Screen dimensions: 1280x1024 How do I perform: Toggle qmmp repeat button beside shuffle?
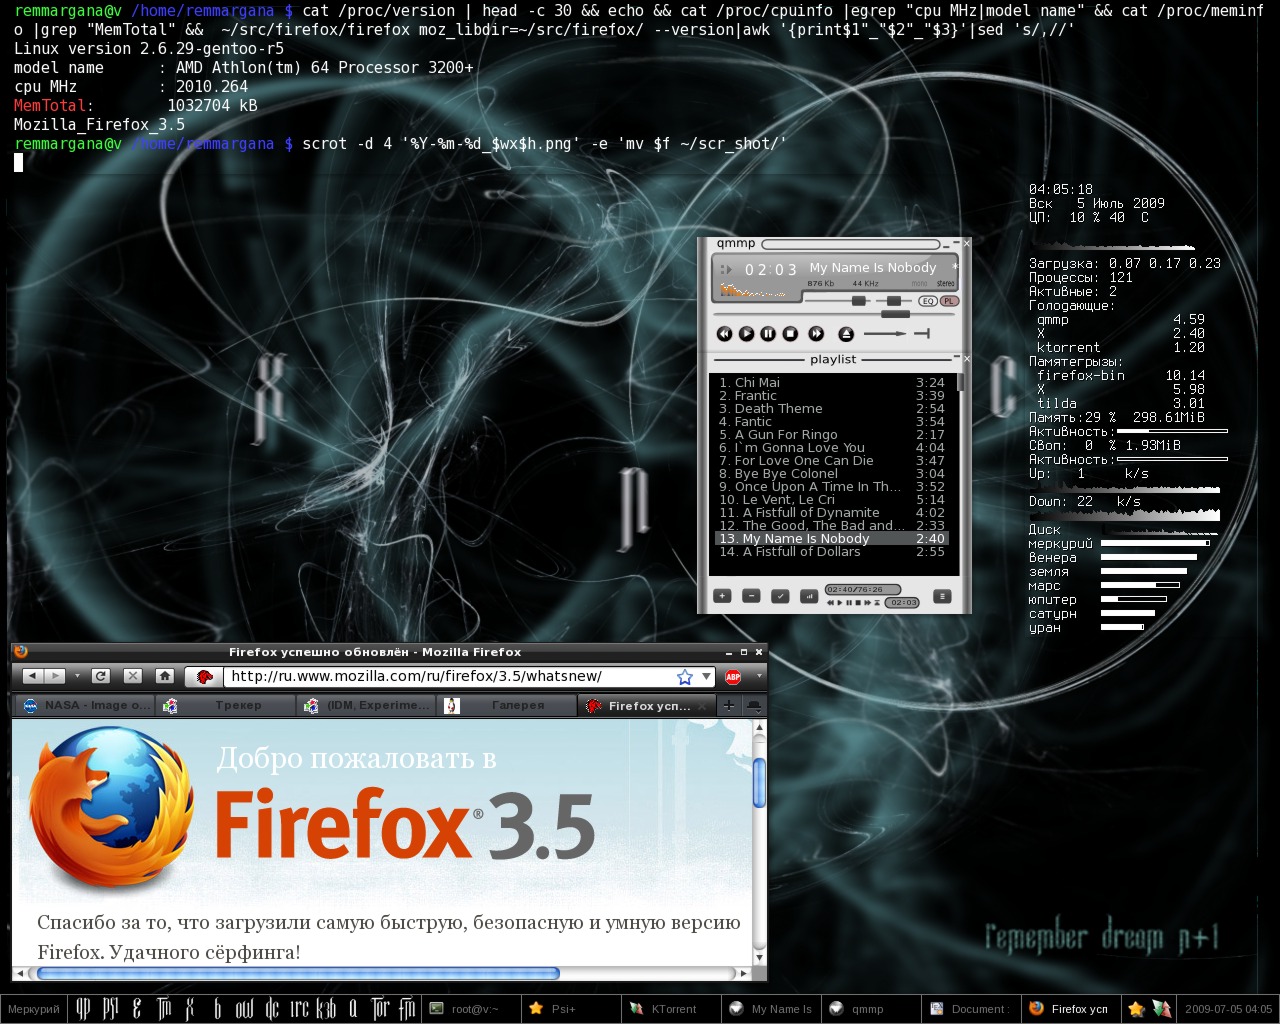pos(922,334)
